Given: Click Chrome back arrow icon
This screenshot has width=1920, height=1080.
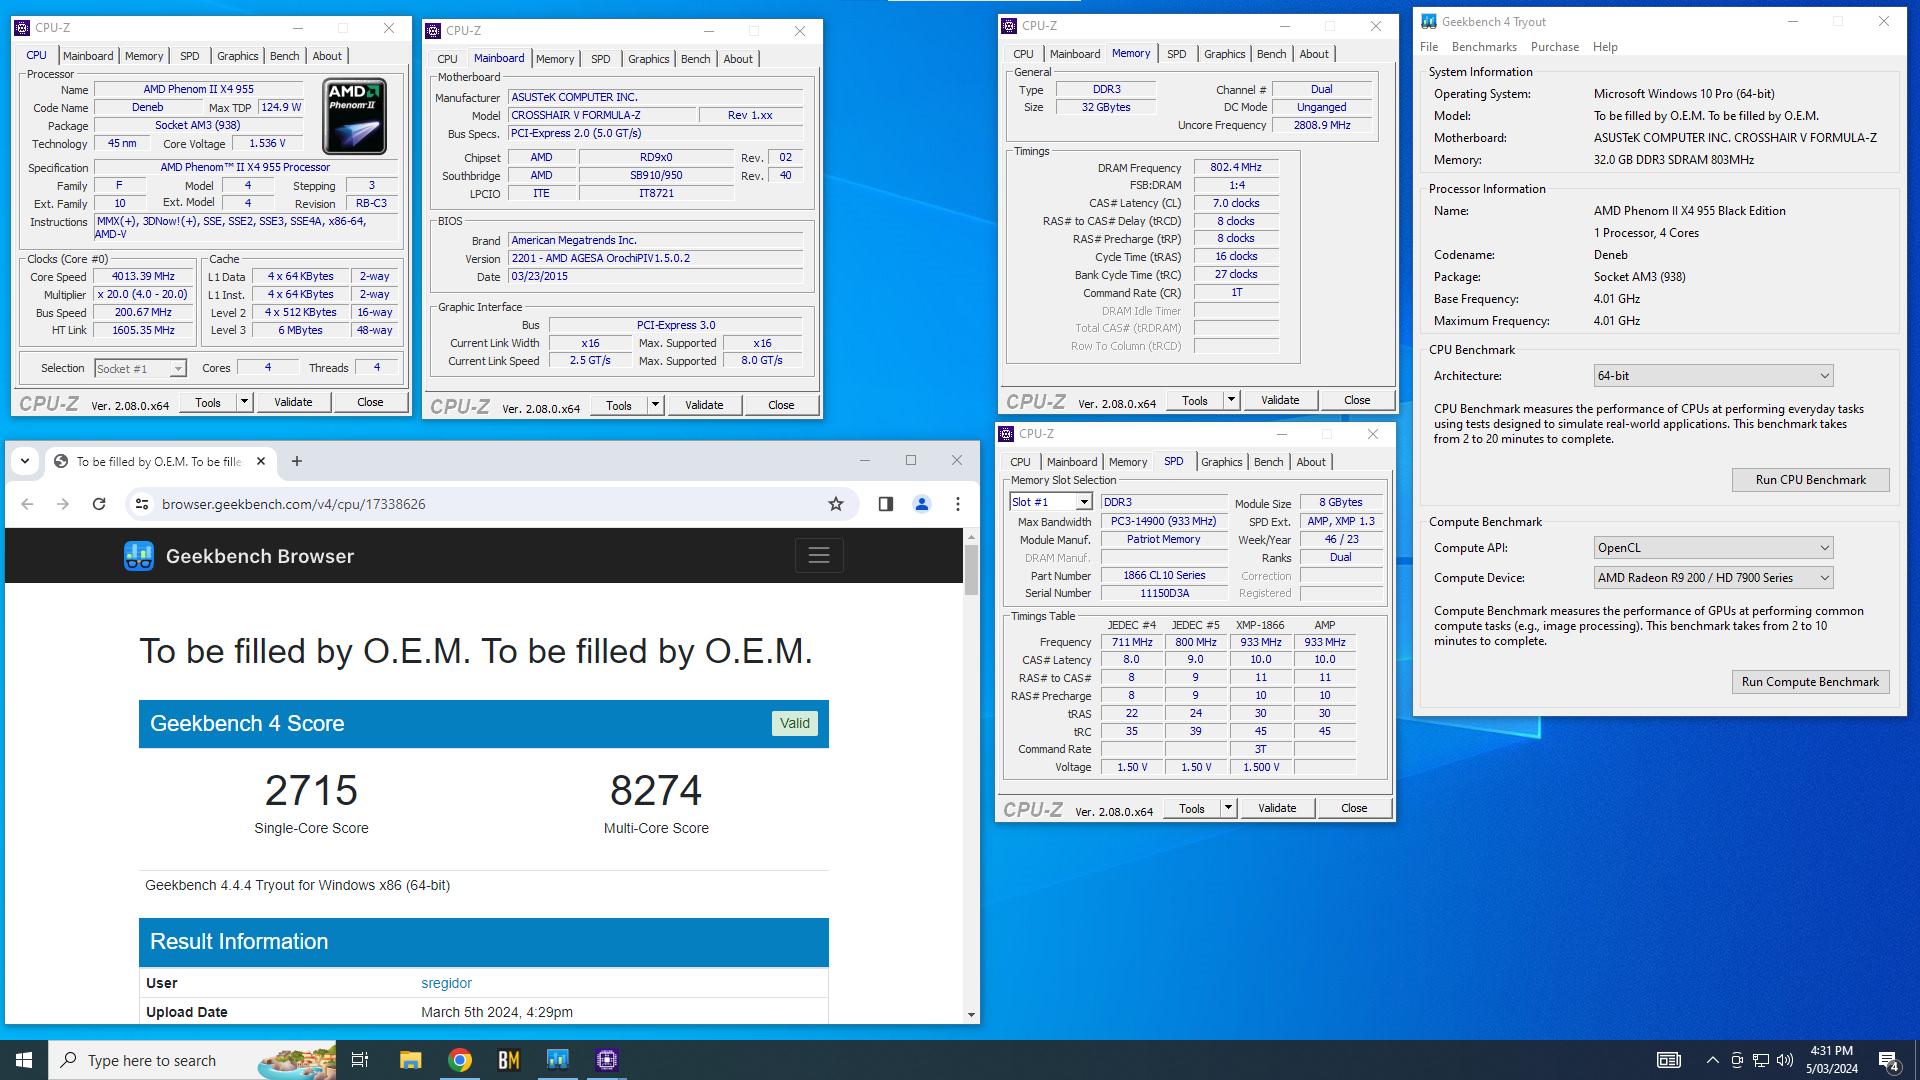Looking at the screenshot, I should [27, 504].
